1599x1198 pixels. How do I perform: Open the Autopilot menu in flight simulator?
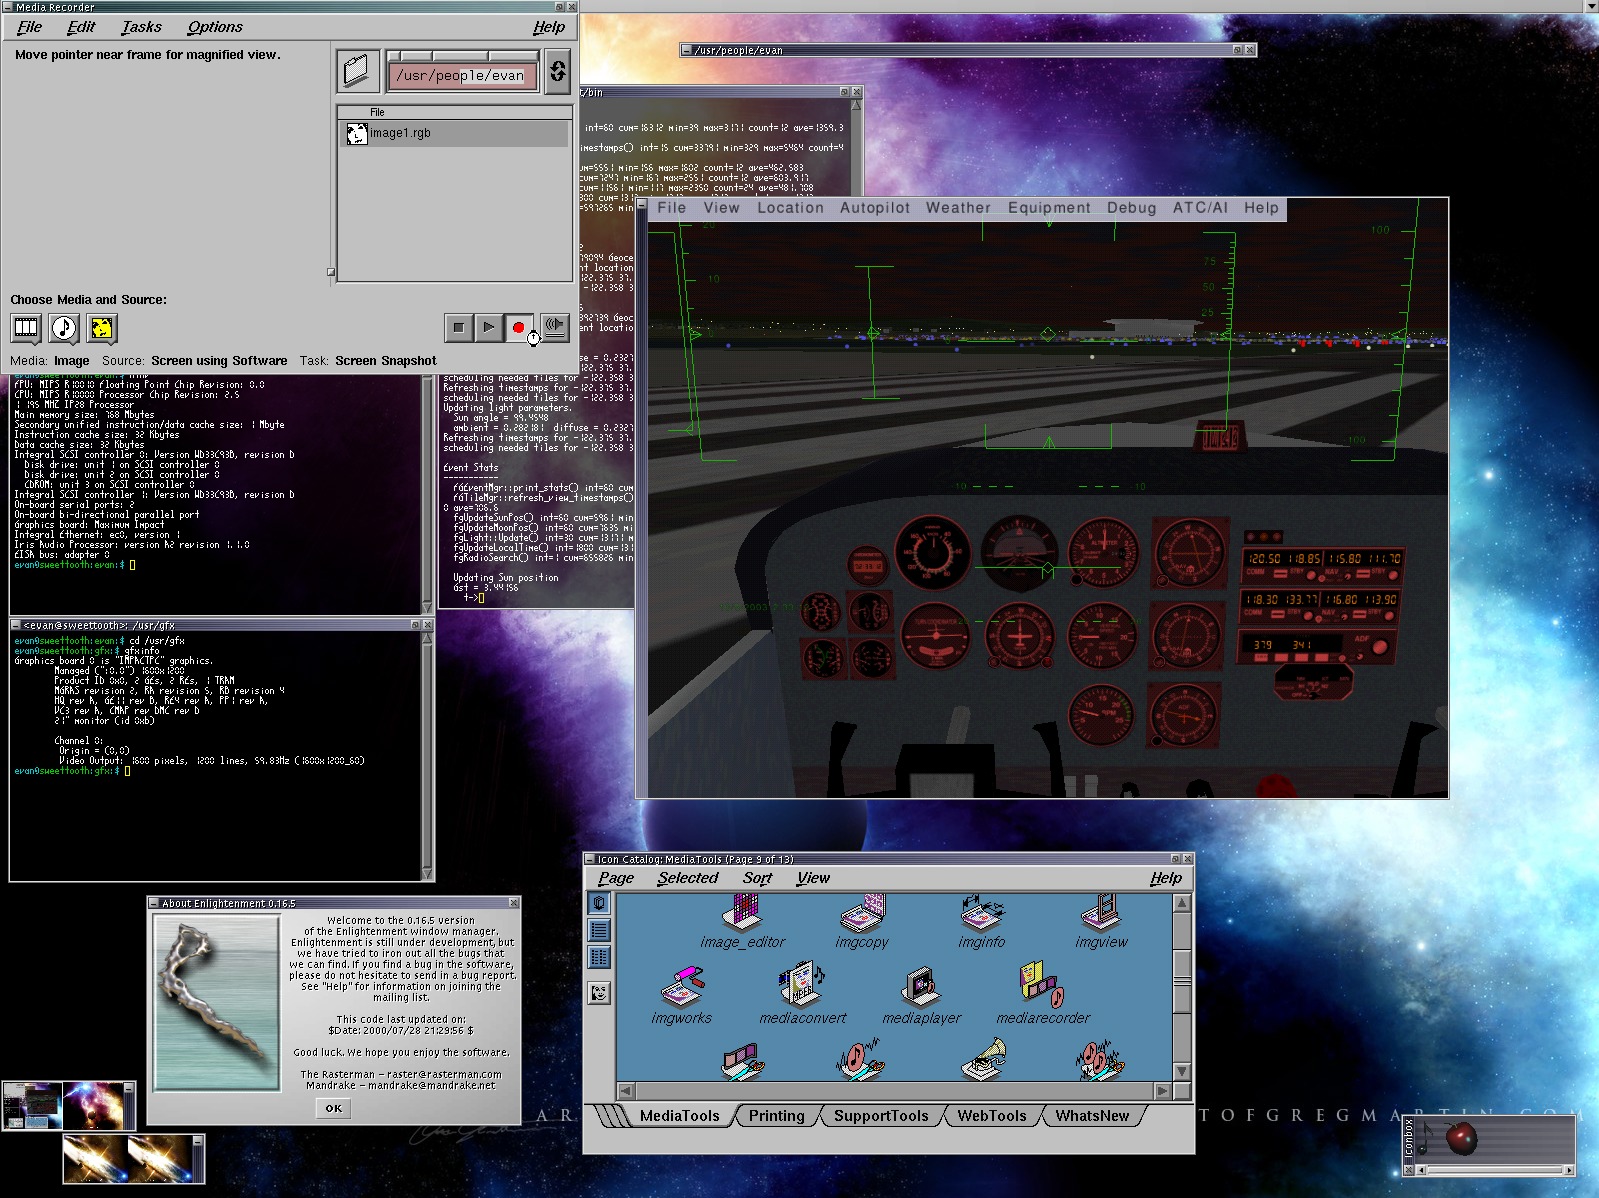tap(874, 208)
